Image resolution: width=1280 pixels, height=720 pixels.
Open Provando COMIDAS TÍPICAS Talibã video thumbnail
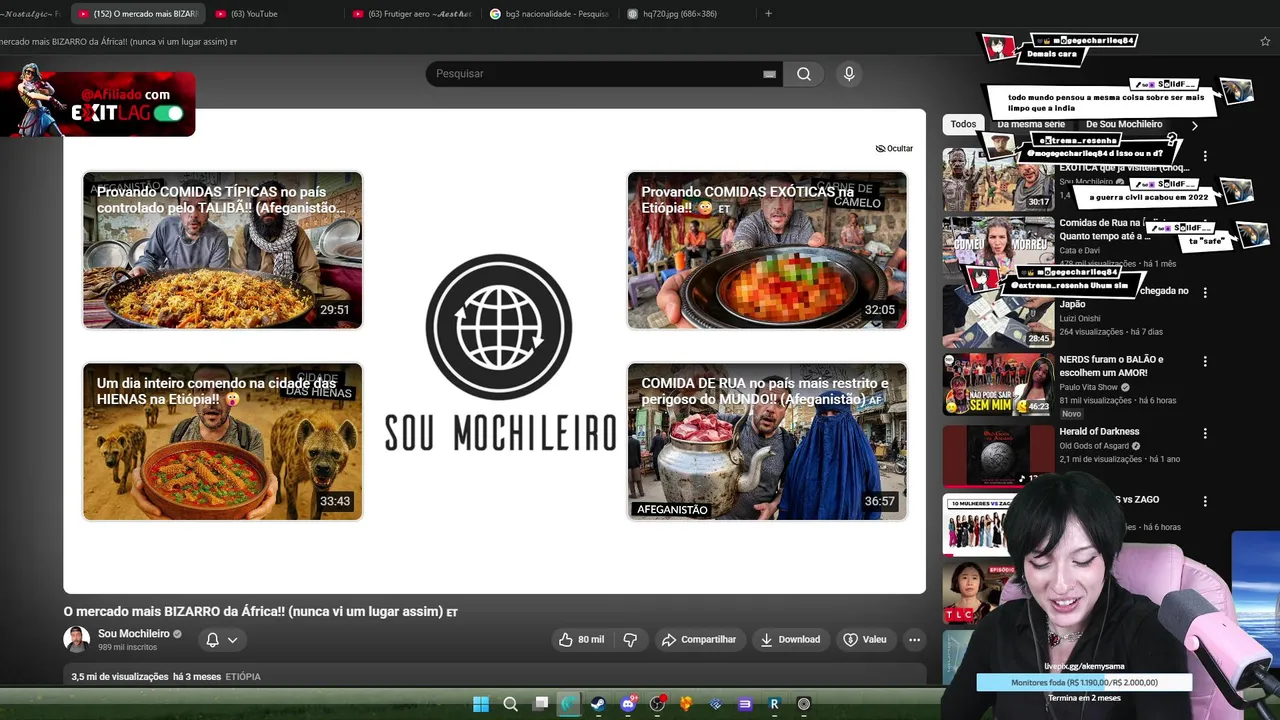coord(222,250)
